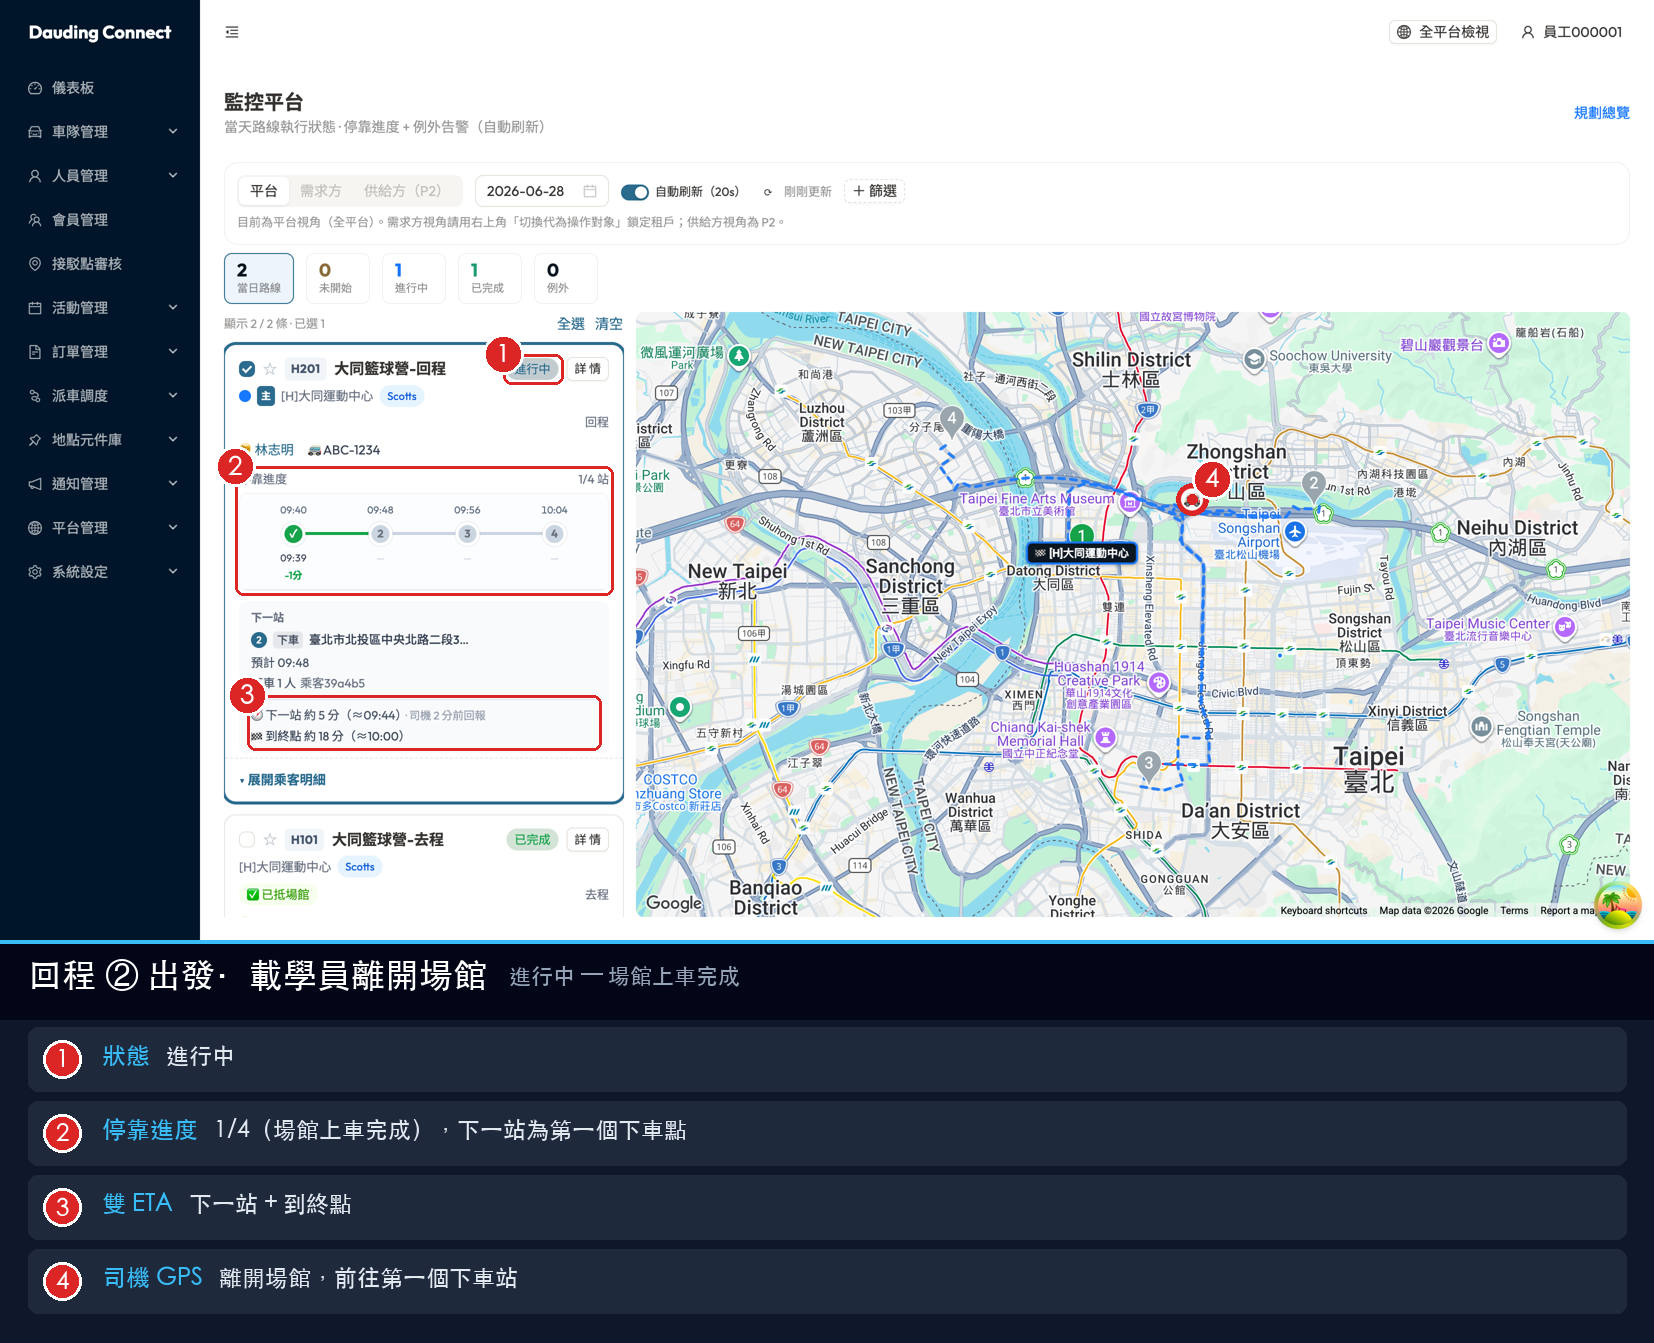The height and width of the screenshot is (1343, 1654).
Task: Click the completed stop 1 progress marker
Action: pos(293,534)
